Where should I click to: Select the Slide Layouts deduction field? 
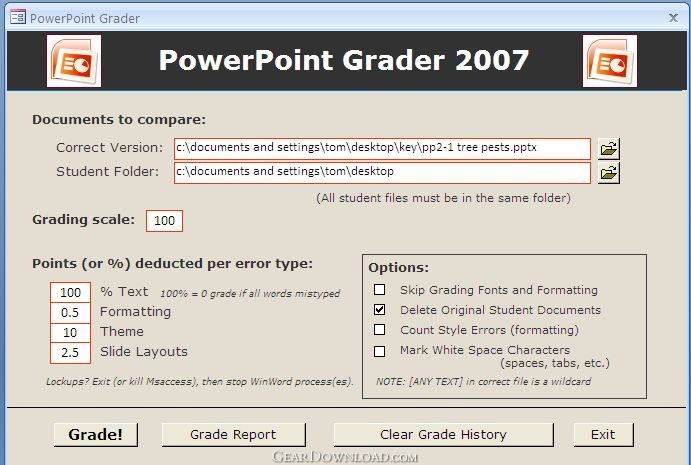tap(71, 353)
